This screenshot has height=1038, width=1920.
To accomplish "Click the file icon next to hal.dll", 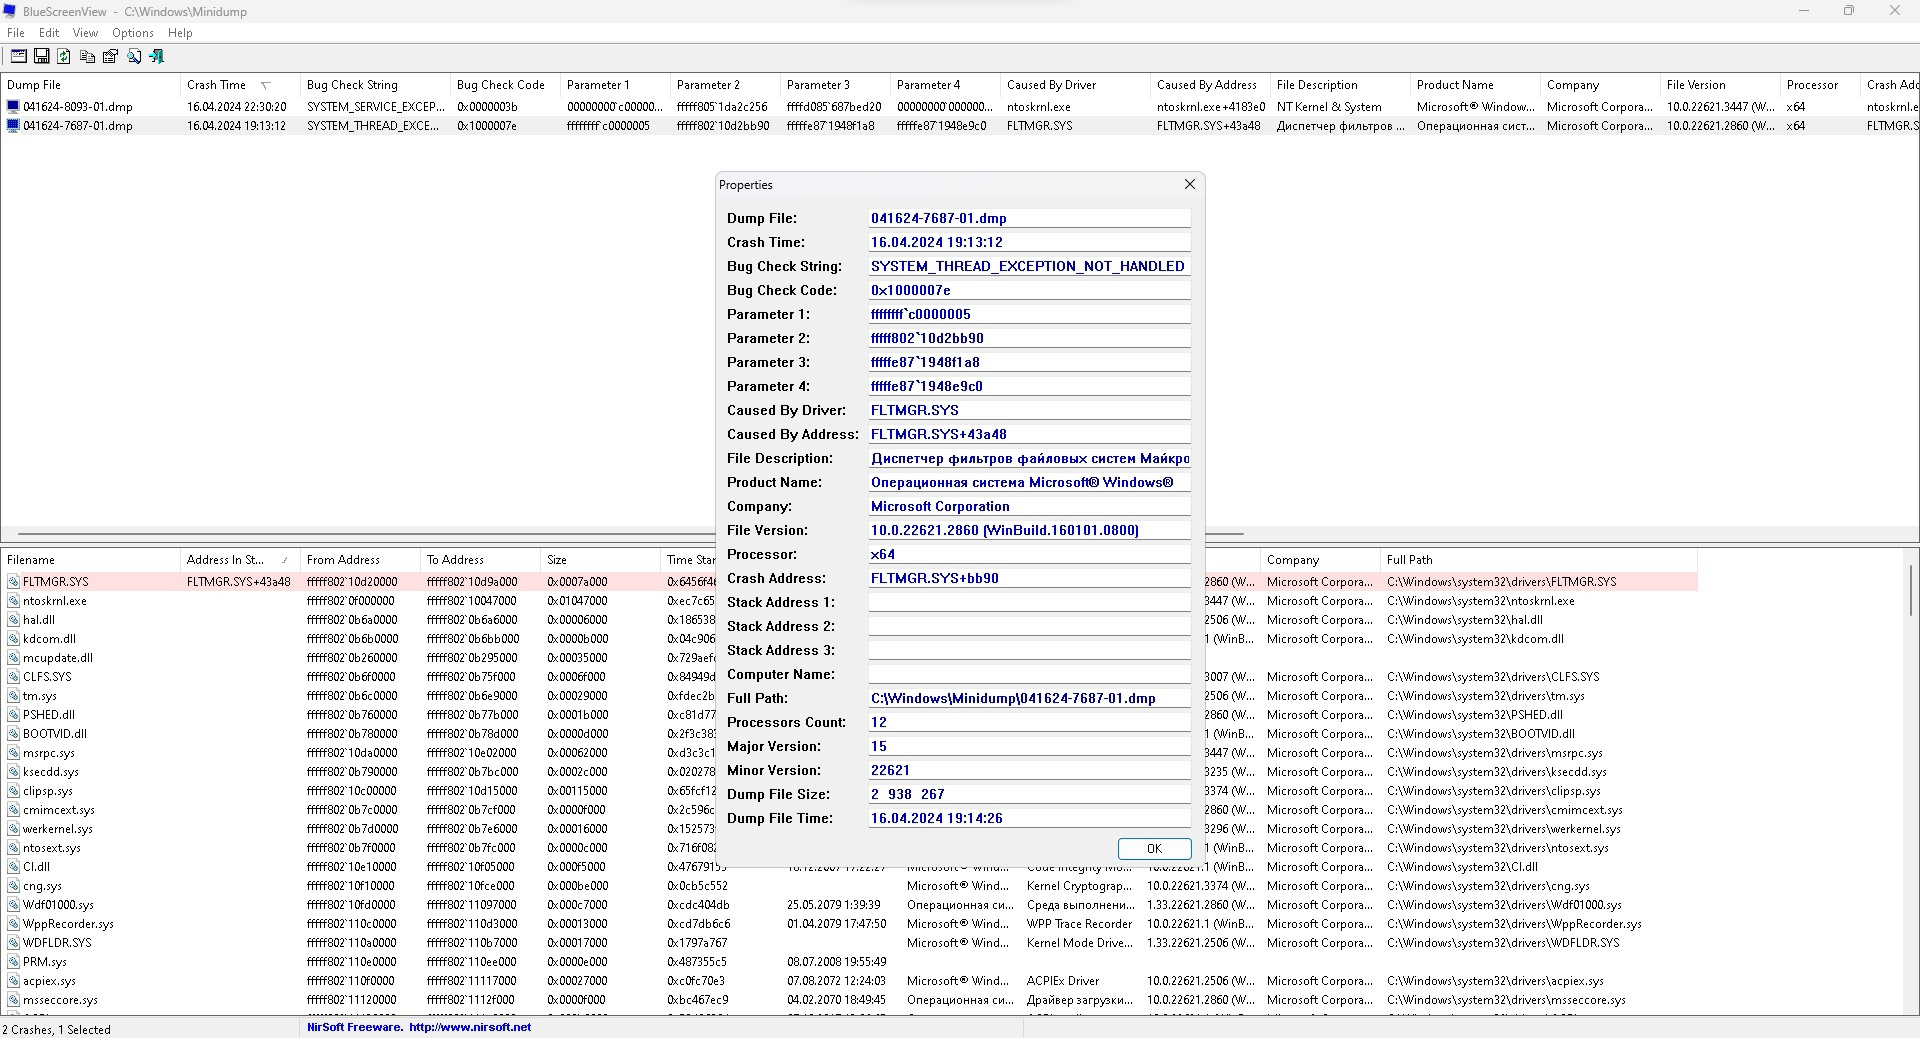I will (x=14, y=620).
